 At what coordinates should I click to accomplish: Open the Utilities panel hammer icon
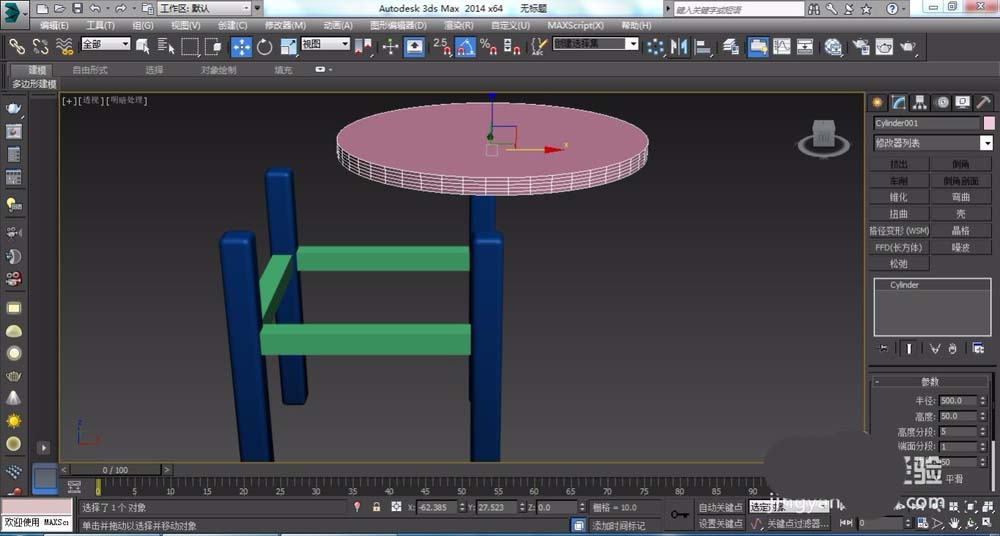click(x=984, y=102)
